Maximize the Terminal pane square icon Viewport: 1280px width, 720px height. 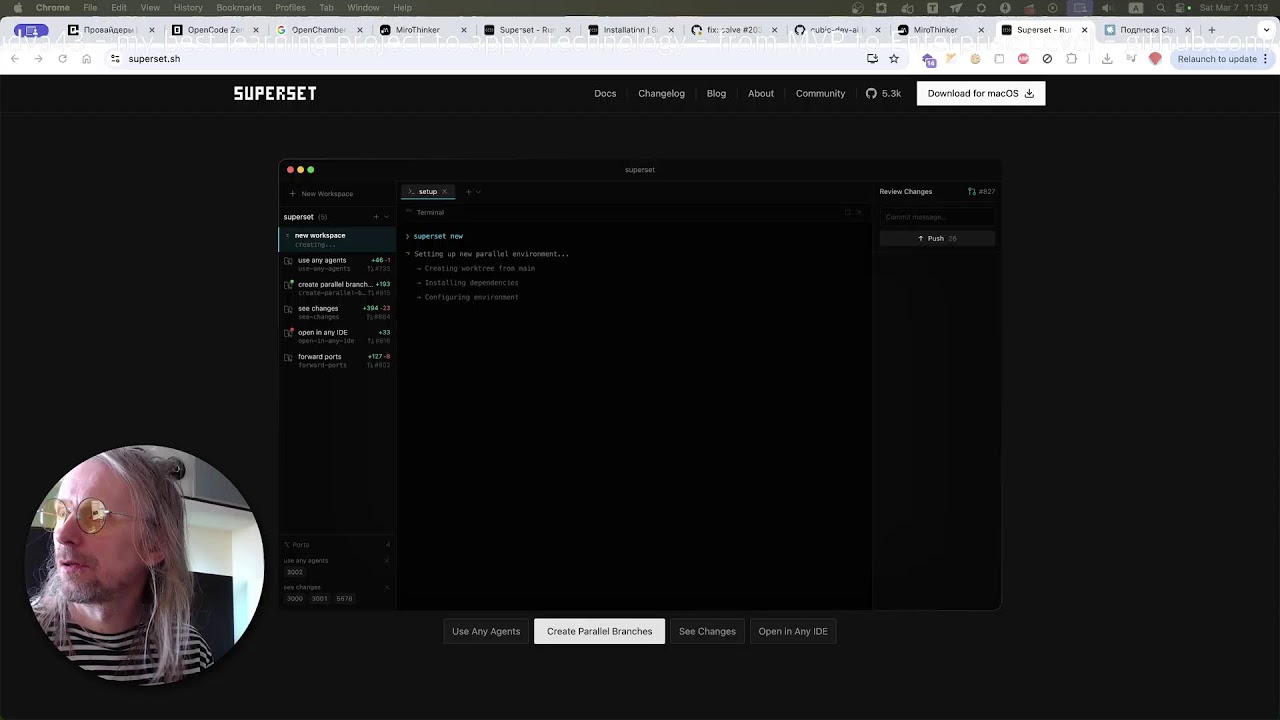[848, 212]
